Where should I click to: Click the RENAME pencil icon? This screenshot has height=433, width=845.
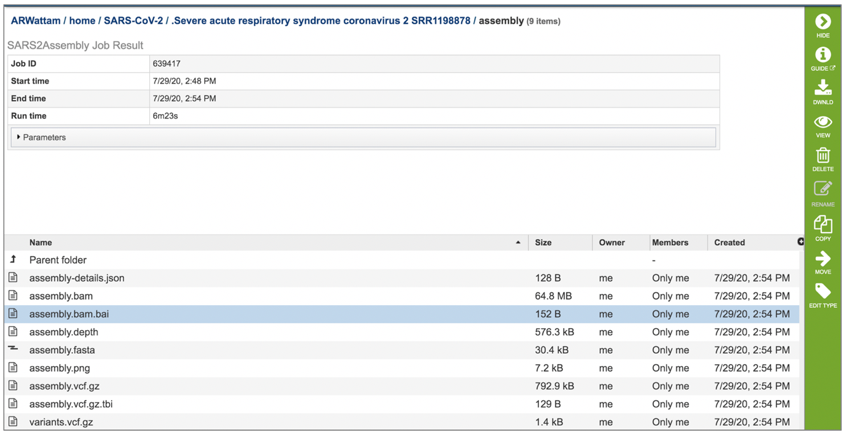tap(822, 189)
